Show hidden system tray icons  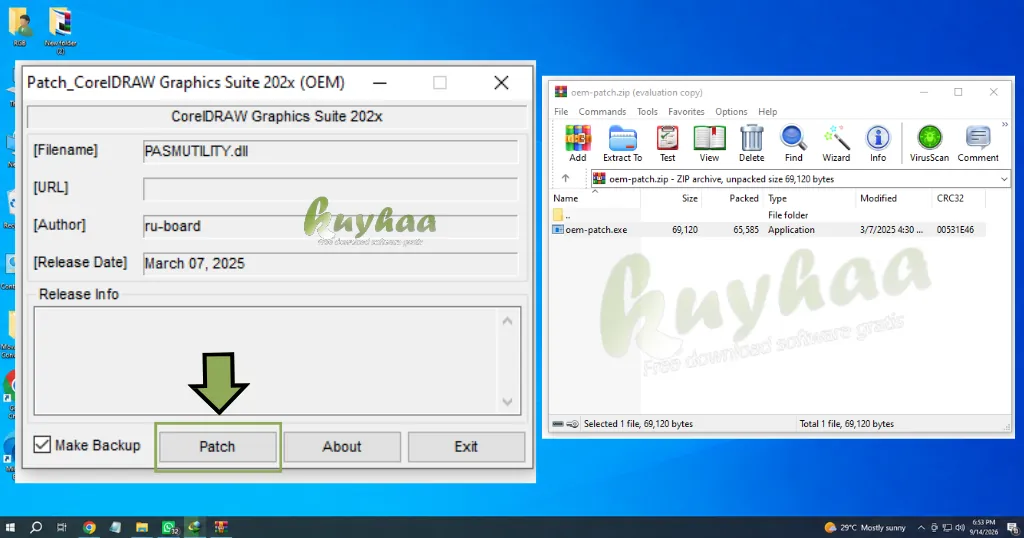coord(921,528)
